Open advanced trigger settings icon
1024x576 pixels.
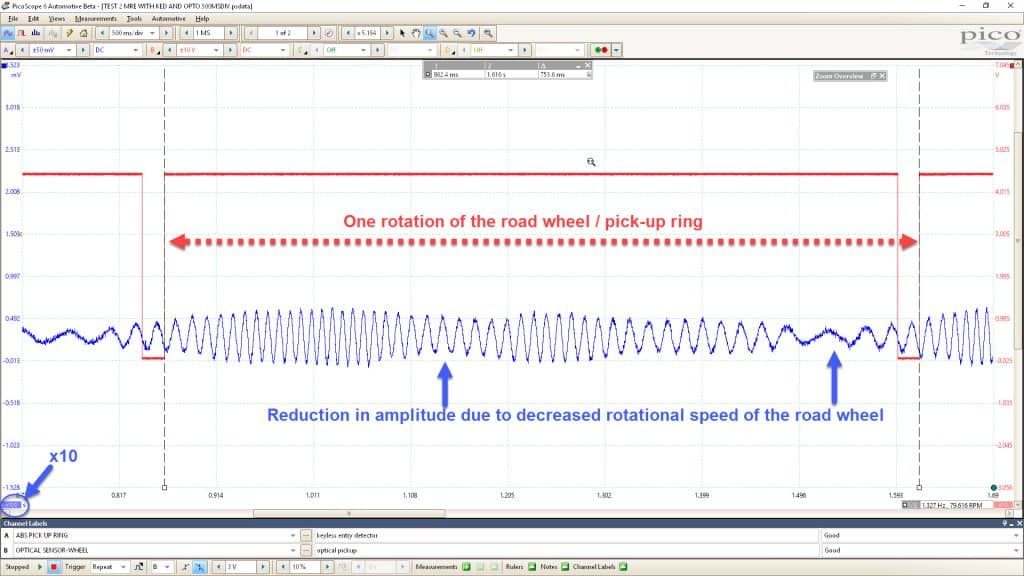(x=138, y=567)
